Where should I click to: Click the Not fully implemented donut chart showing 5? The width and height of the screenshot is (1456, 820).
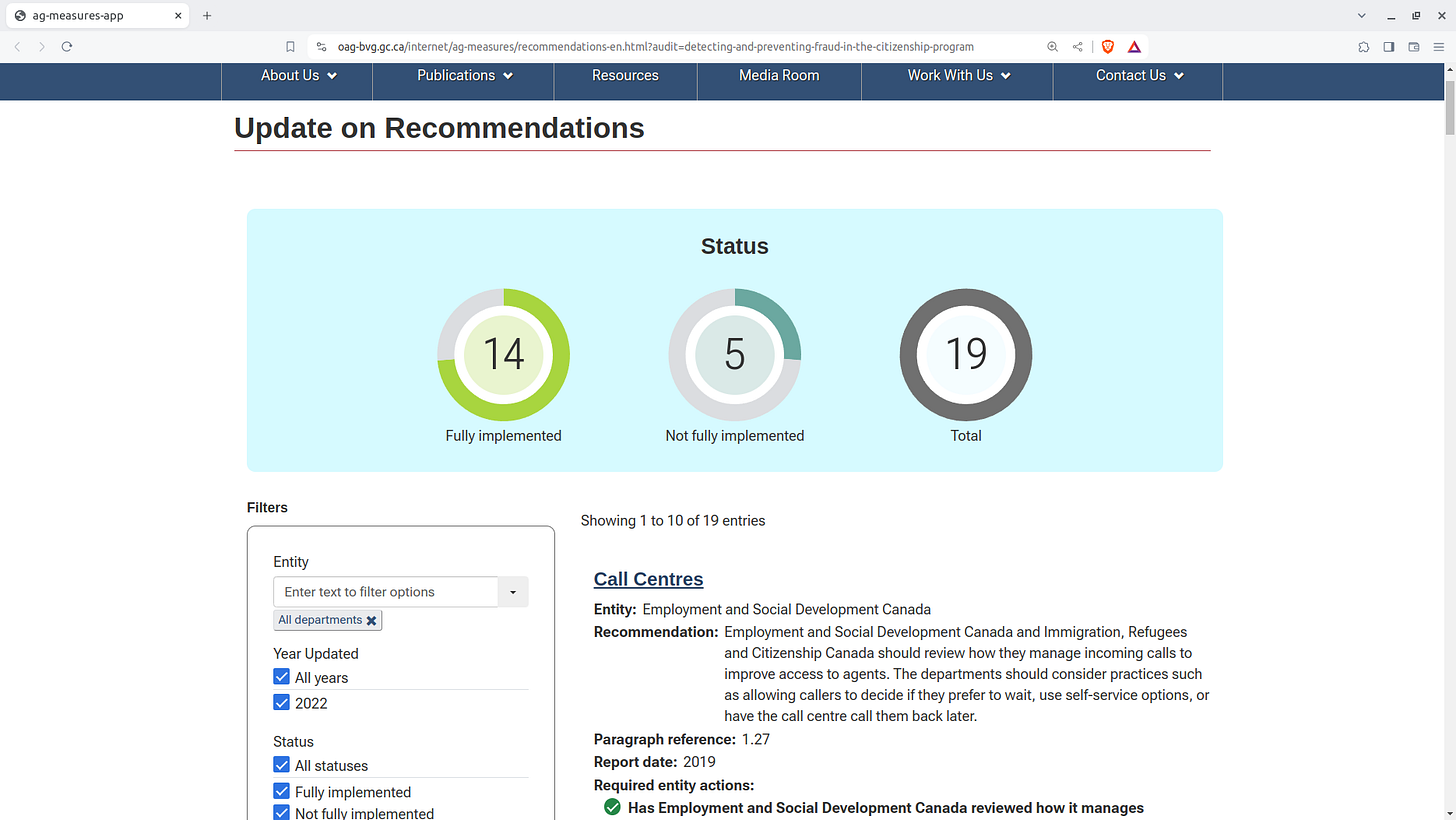click(x=734, y=355)
